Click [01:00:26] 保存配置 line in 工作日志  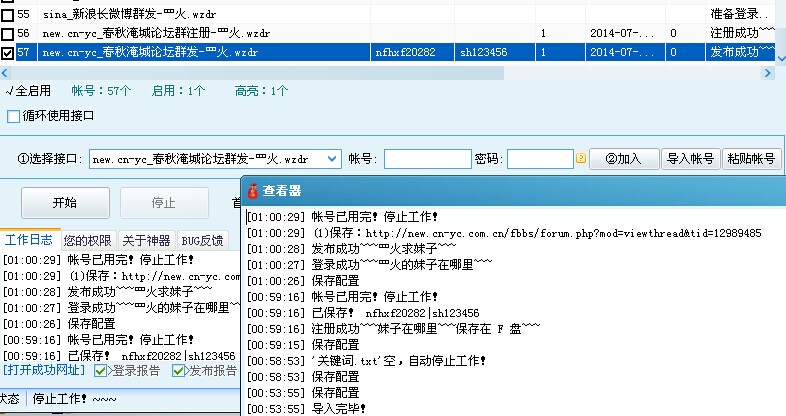[x=59, y=324]
